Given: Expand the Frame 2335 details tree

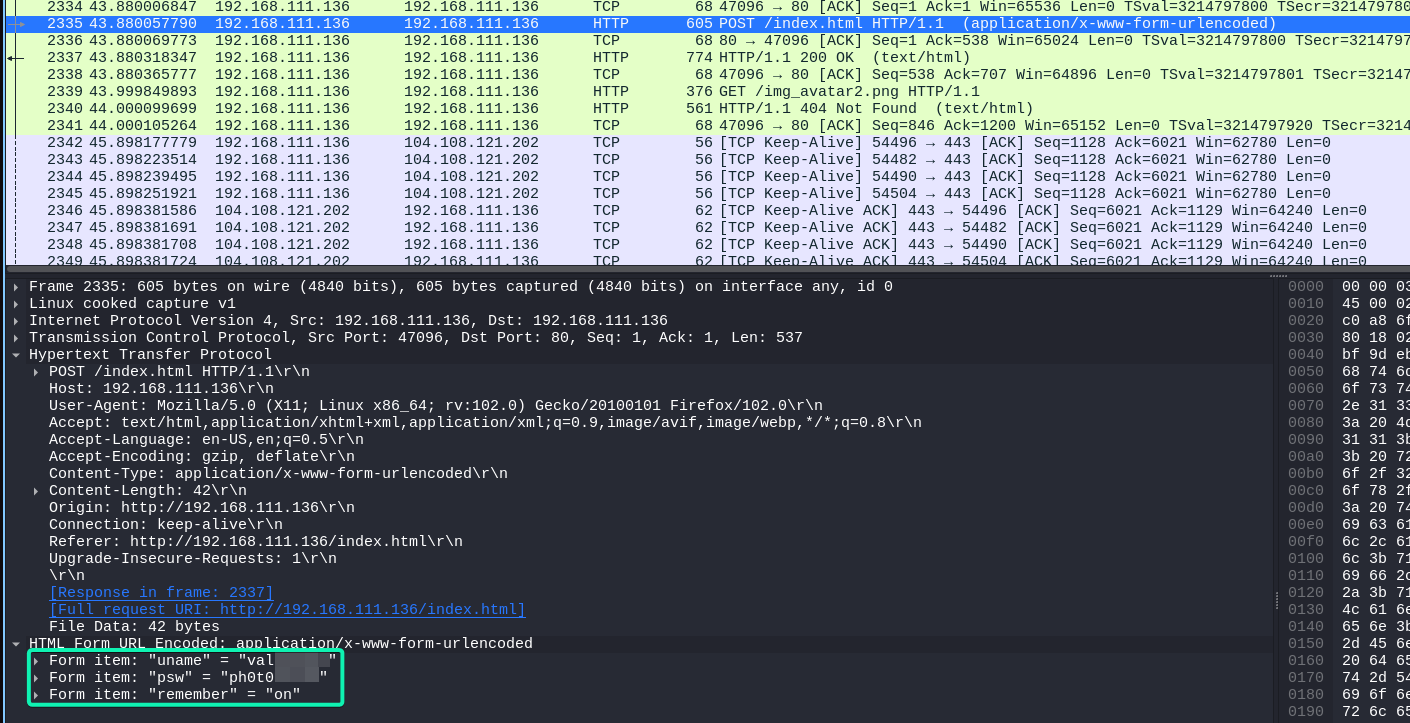Looking at the screenshot, I should 17,287.
